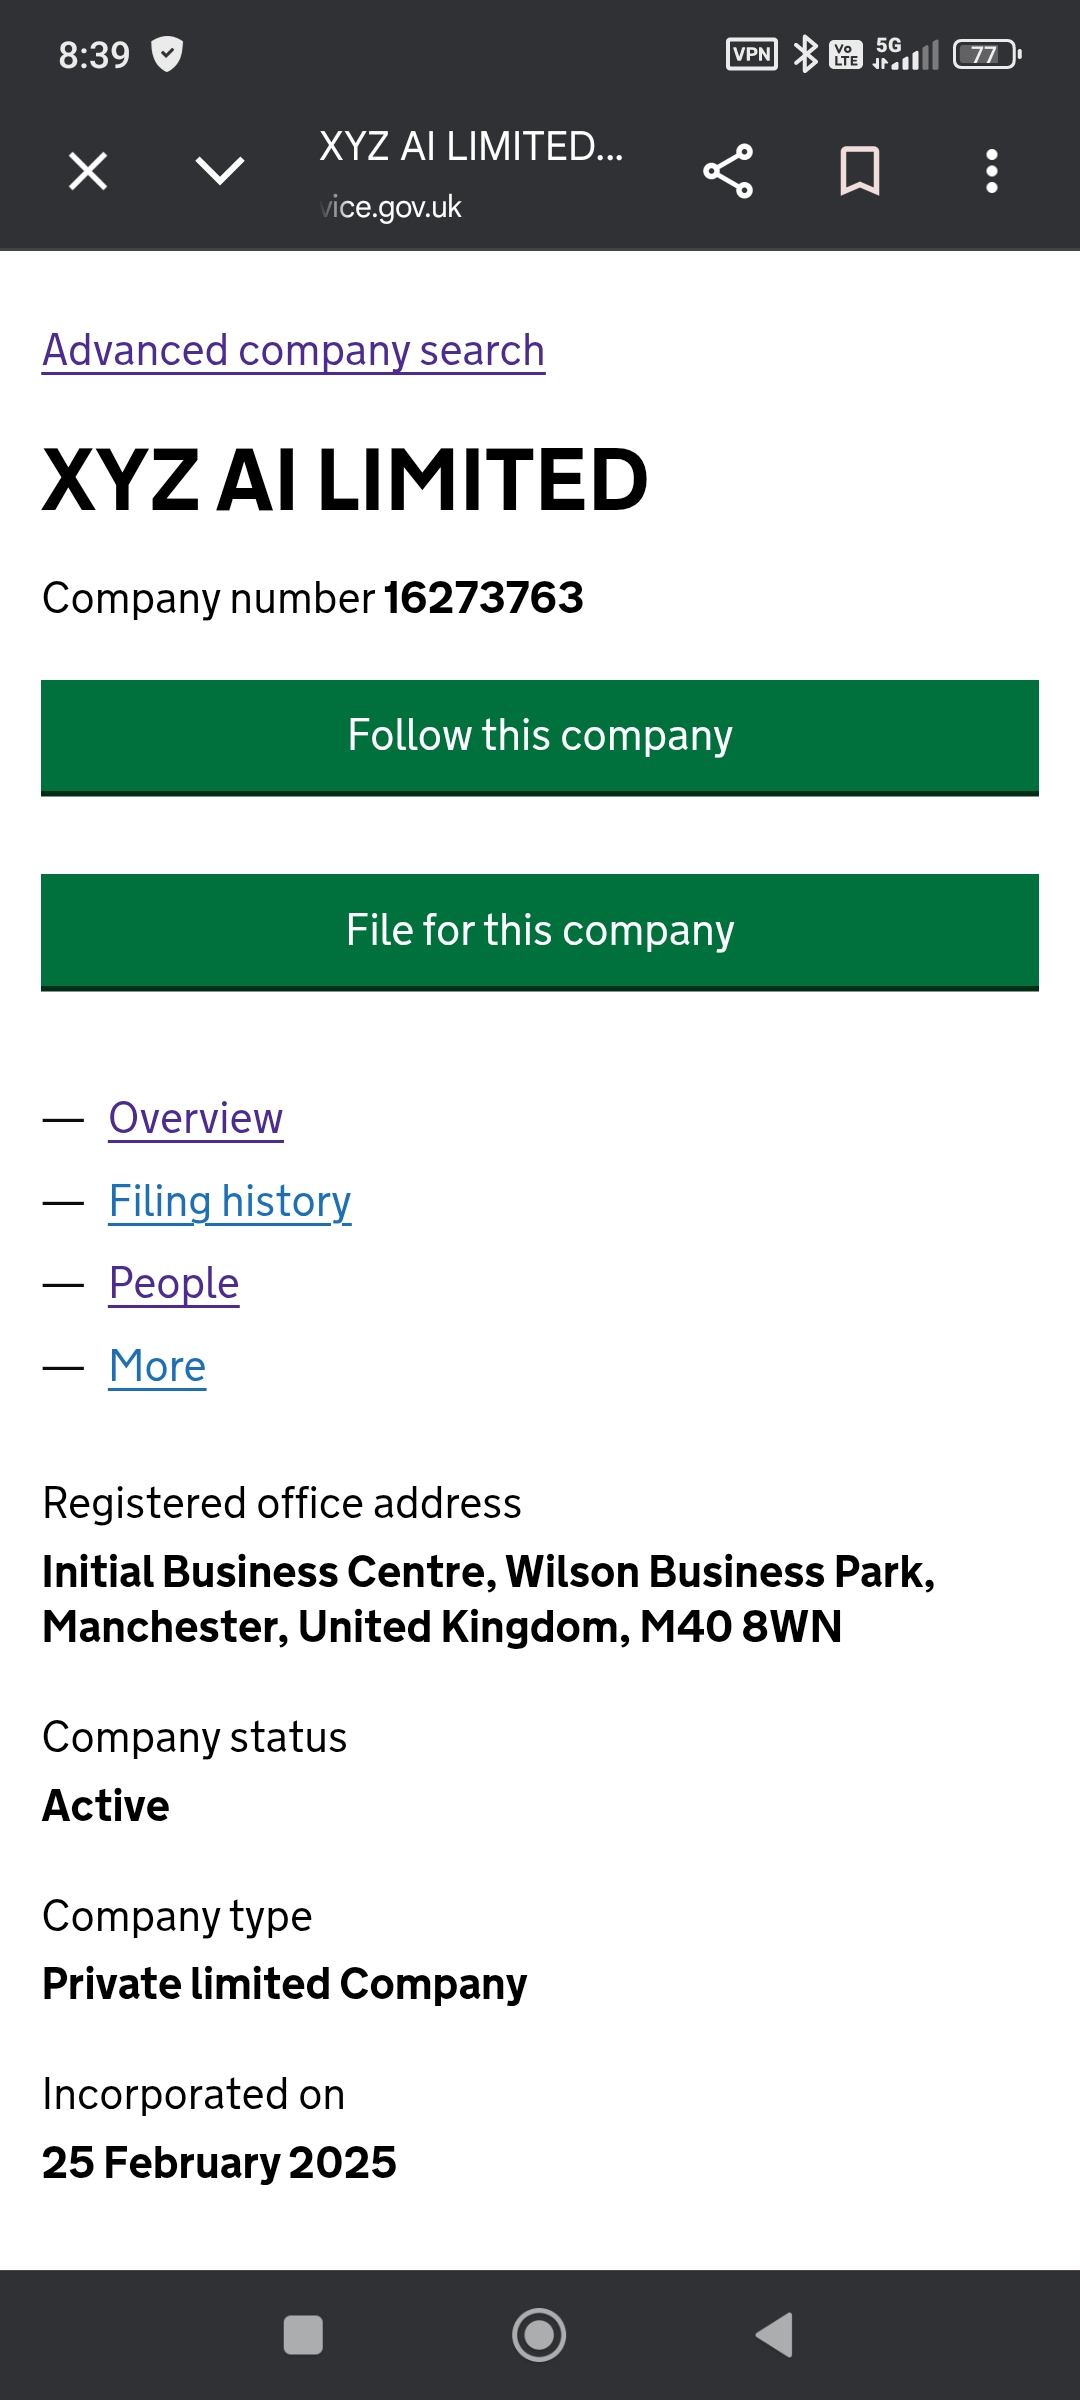Close the browser custom tab
This screenshot has width=1080, height=2400.
pos(88,171)
